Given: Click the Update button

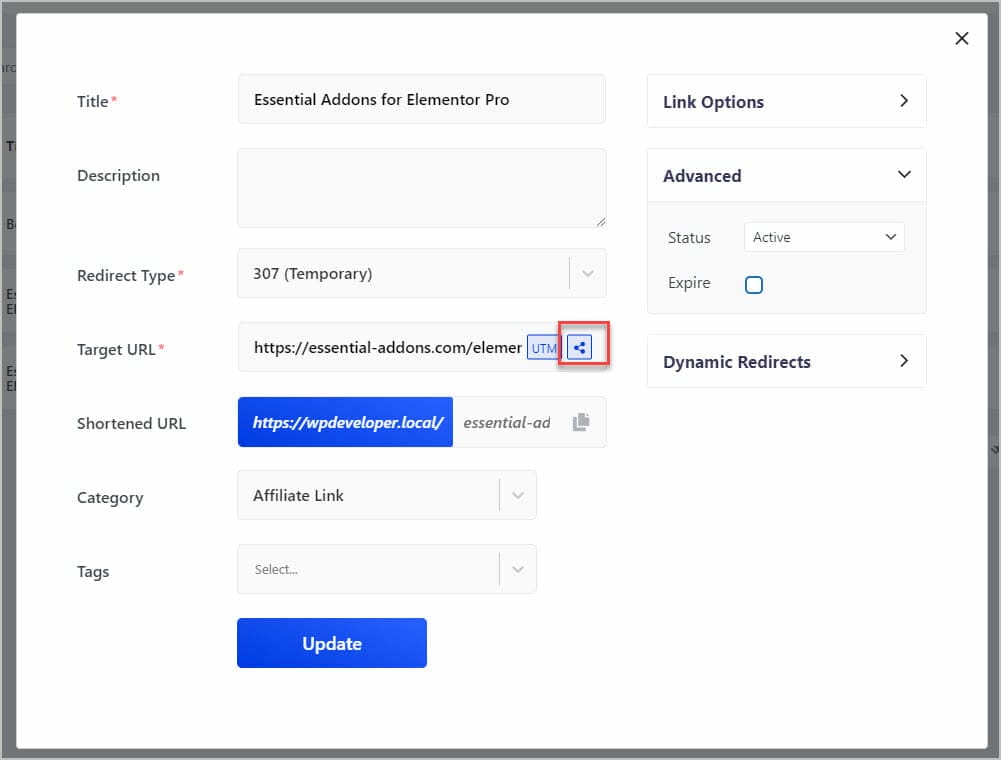Looking at the screenshot, I should pyautogui.click(x=332, y=643).
